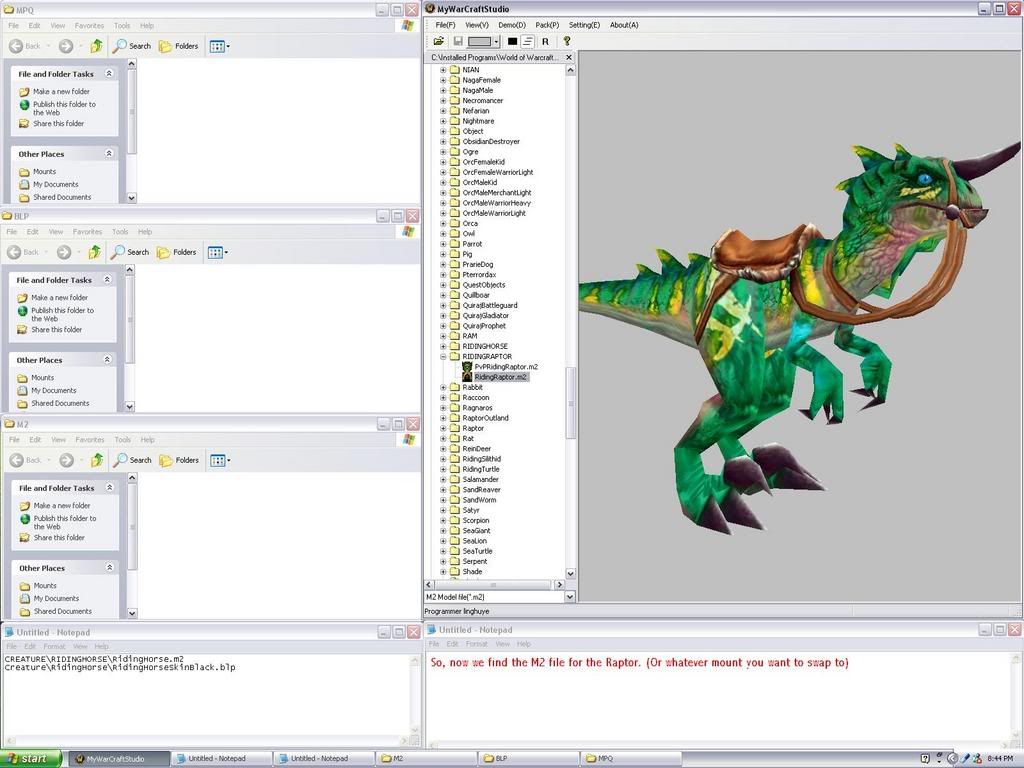Click Search in the M2 window
This screenshot has width=1024, height=768.
coord(133,460)
